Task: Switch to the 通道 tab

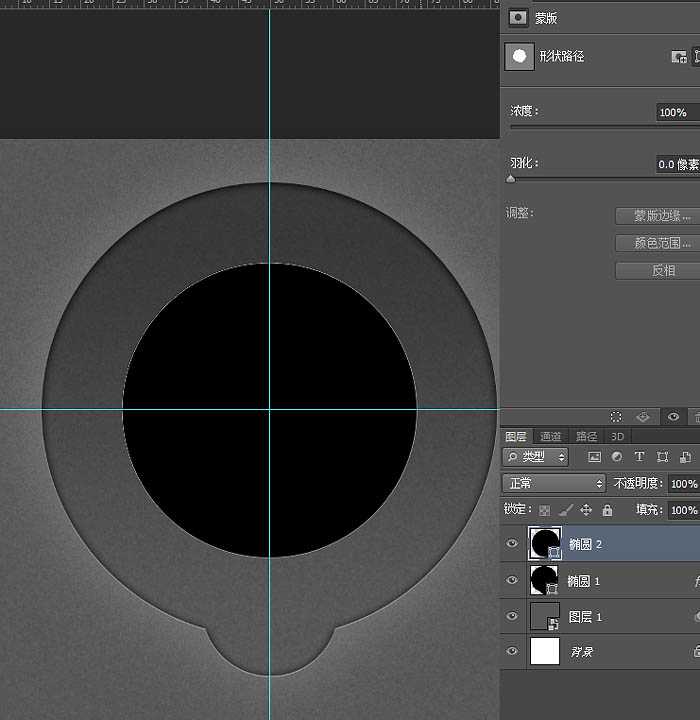Action: [x=551, y=436]
